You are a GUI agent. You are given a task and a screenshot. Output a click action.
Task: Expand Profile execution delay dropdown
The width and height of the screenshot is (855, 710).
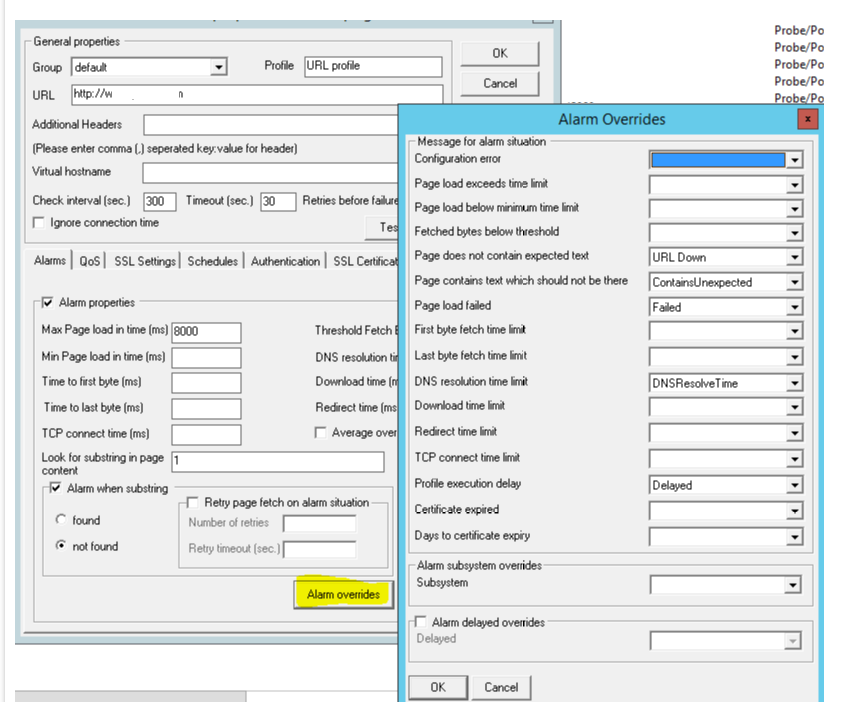(794, 486)
